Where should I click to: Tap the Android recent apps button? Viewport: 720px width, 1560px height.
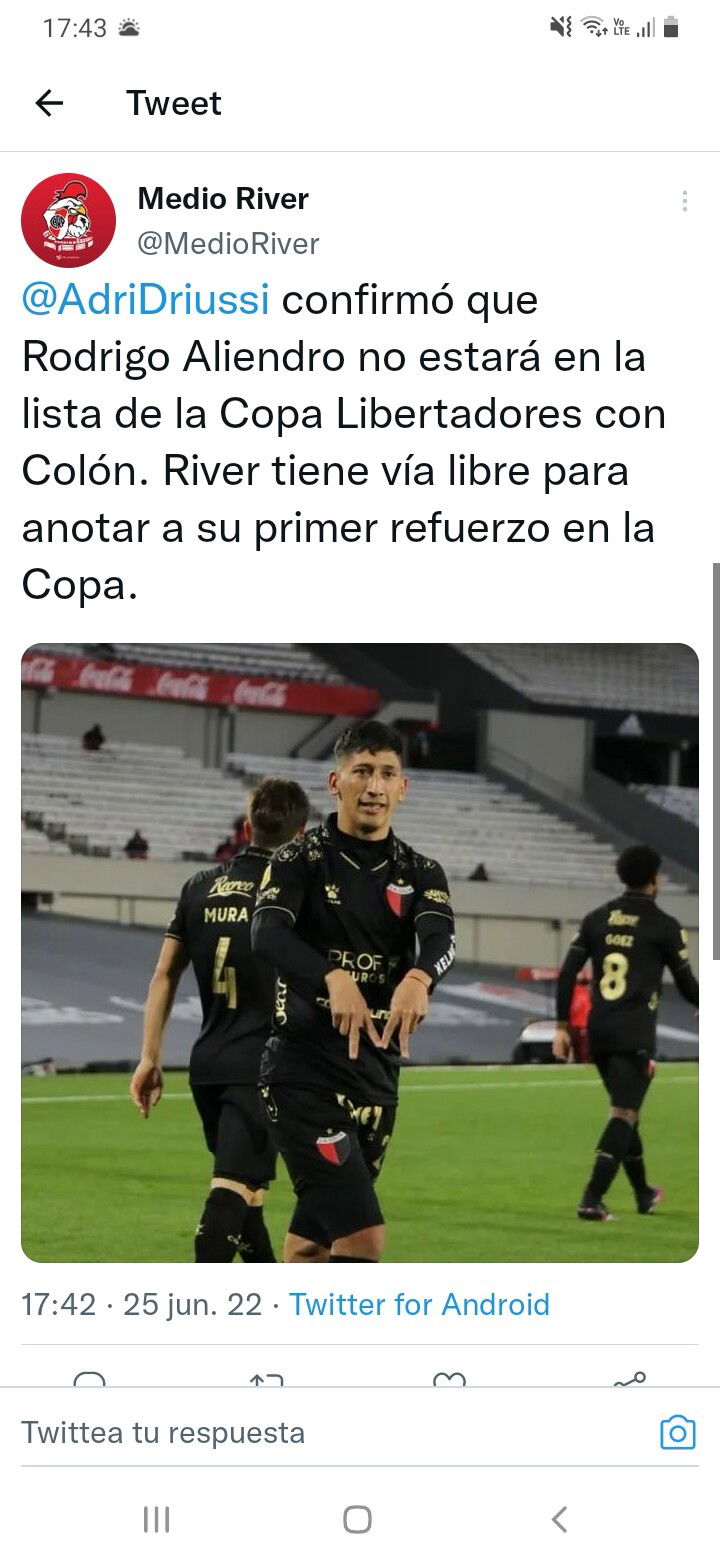click(x=157, y=1519)
